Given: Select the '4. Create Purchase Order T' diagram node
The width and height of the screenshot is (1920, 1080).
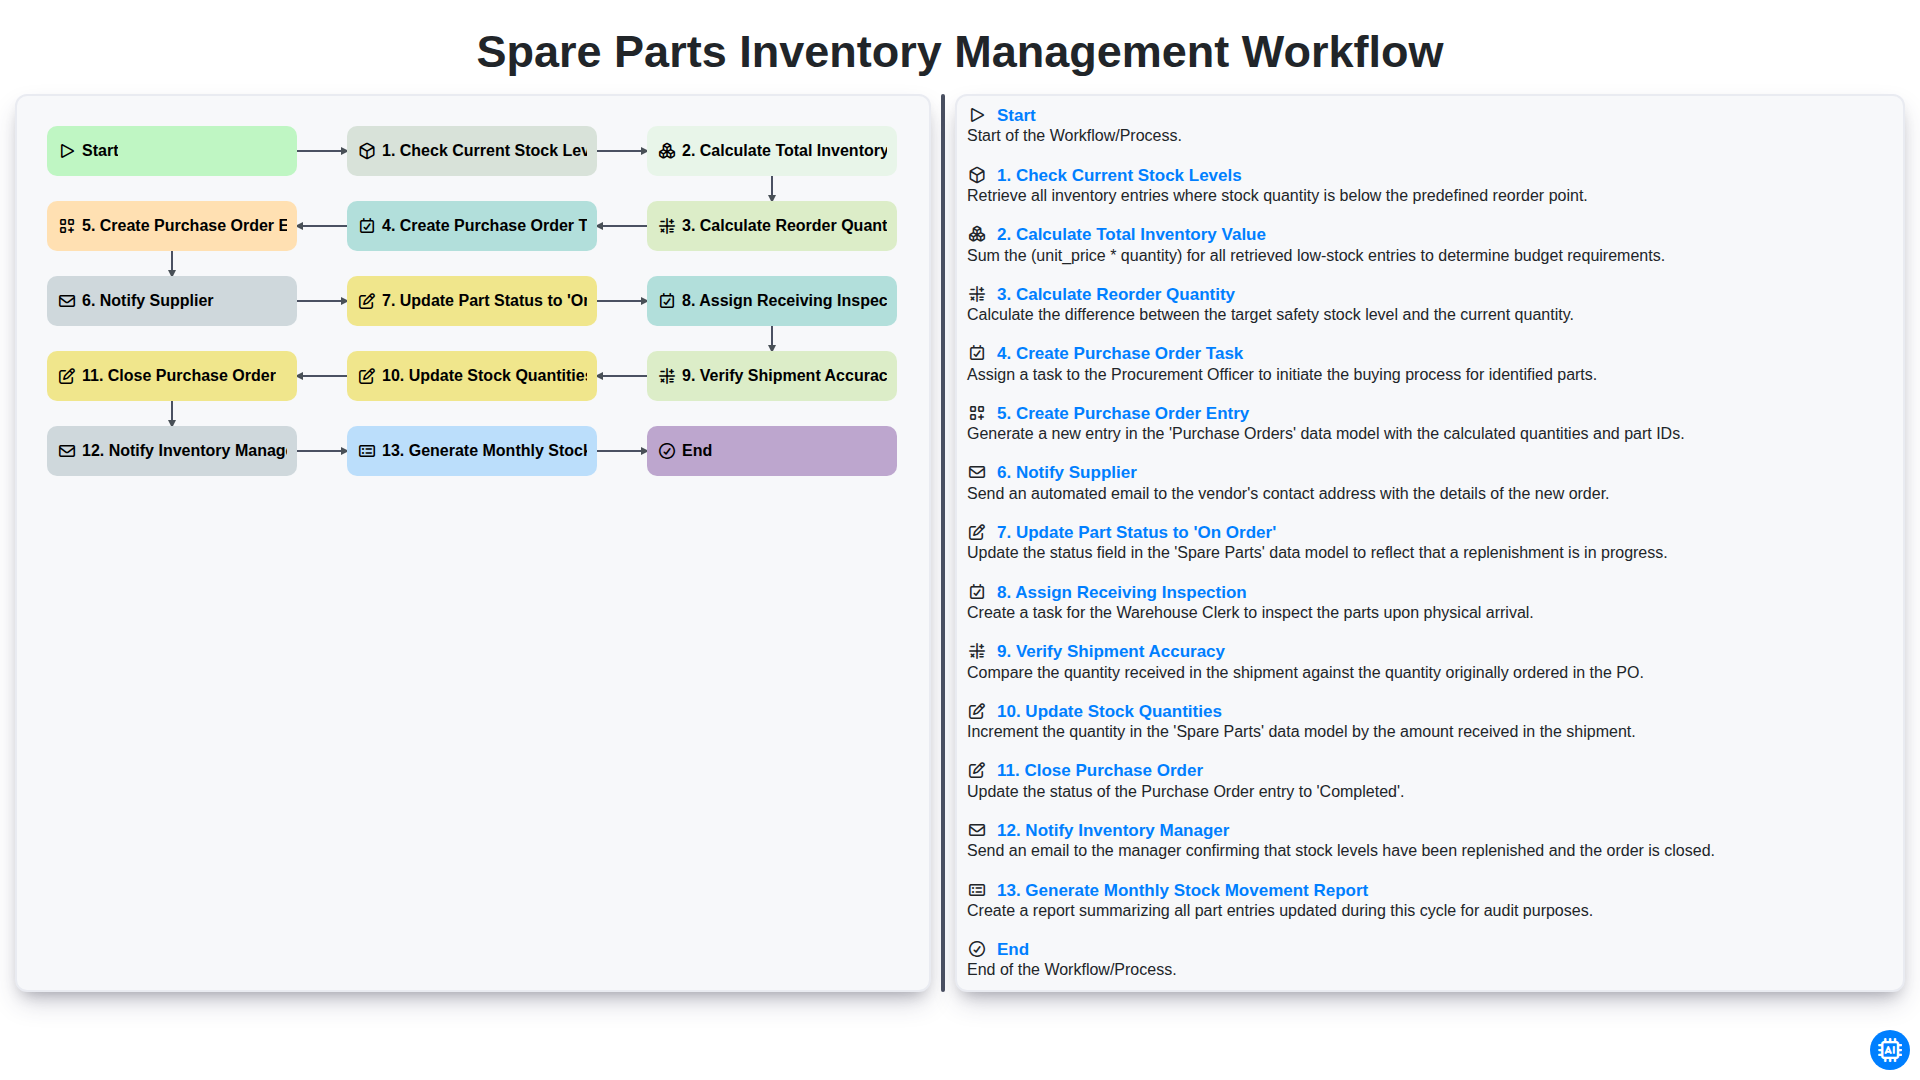Looking at the screenshot, I should pyautogui.click(x=472, y=226).
